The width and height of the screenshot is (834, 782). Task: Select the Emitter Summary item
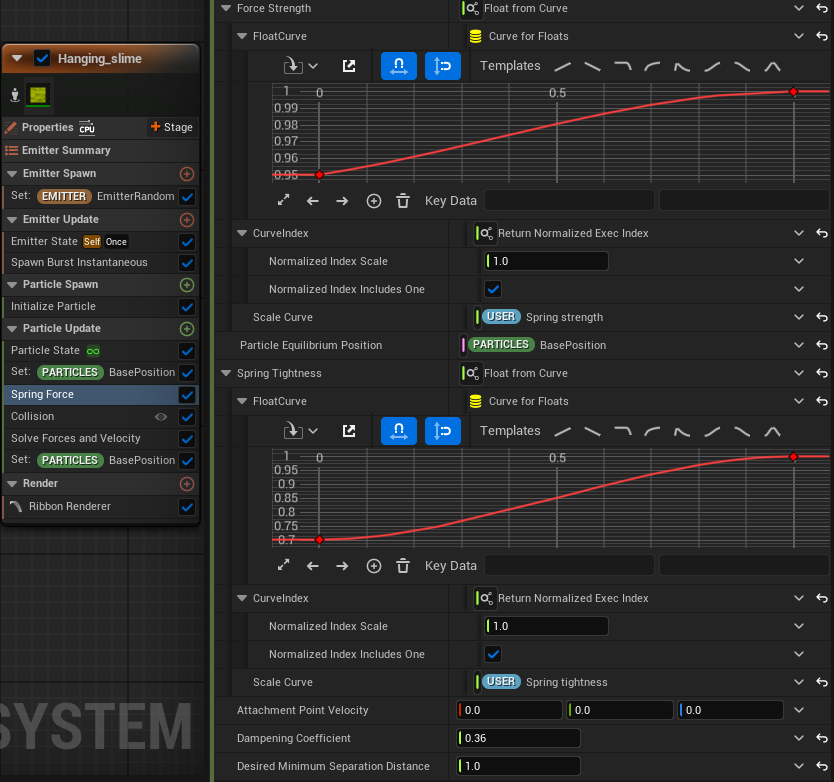[x=66, y=150]
